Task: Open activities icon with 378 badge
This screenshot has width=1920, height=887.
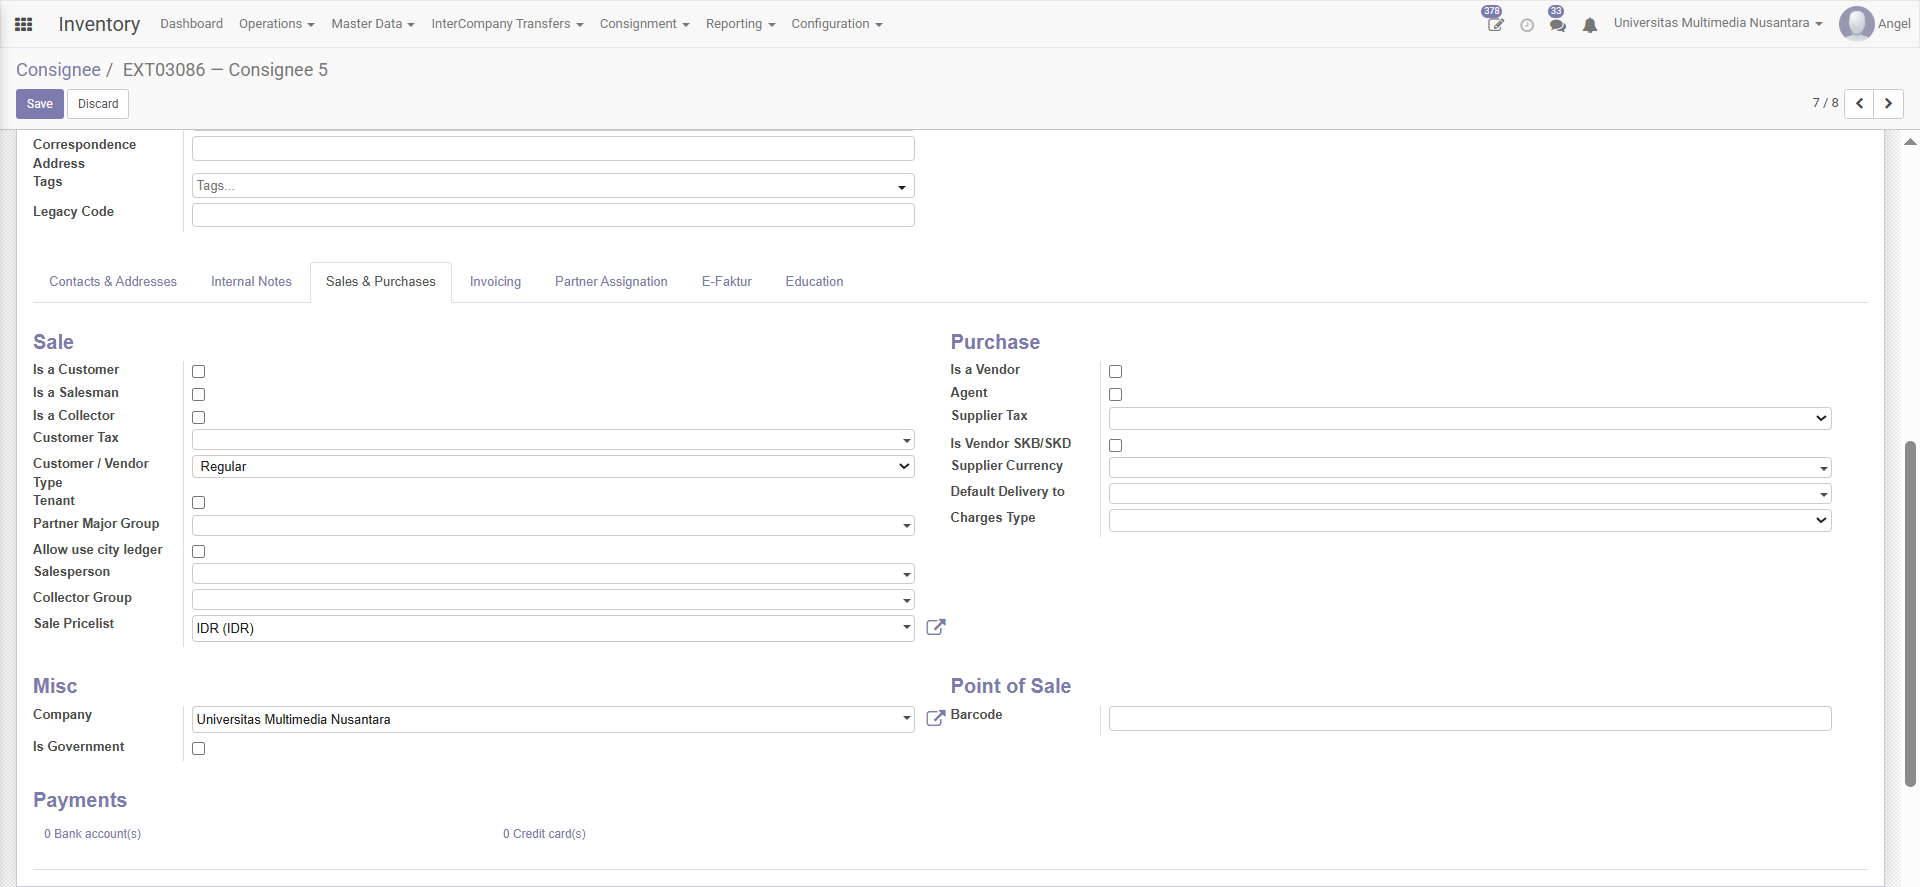Action: [x=1494, y=24]
